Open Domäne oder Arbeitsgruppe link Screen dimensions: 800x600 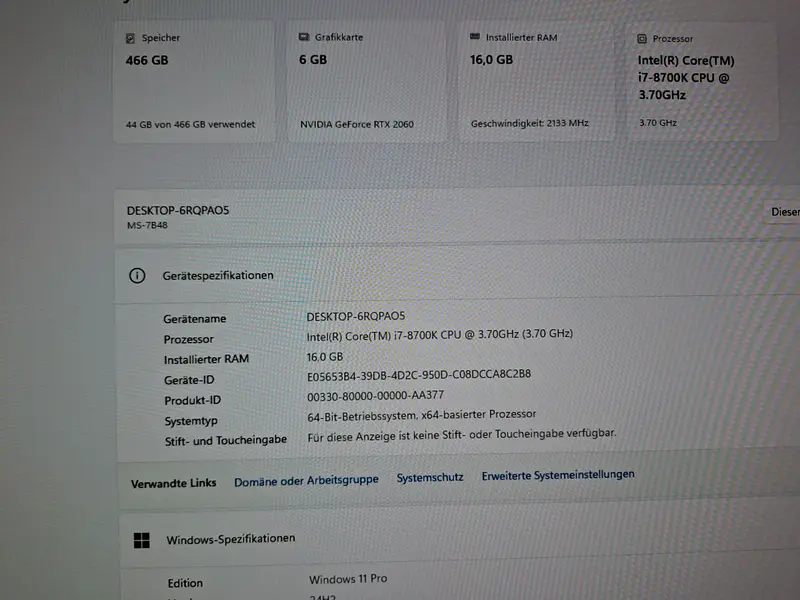pos(306,481)
